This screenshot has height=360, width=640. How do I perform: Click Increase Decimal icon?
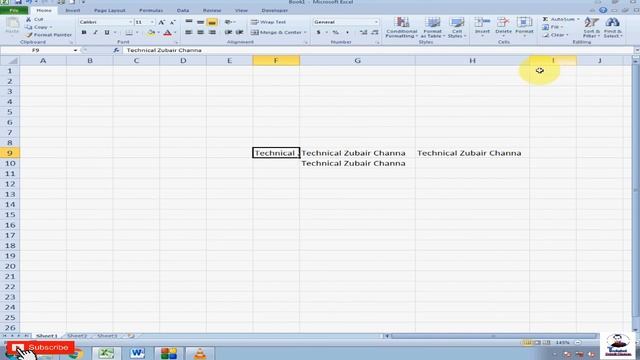point(363,32)
